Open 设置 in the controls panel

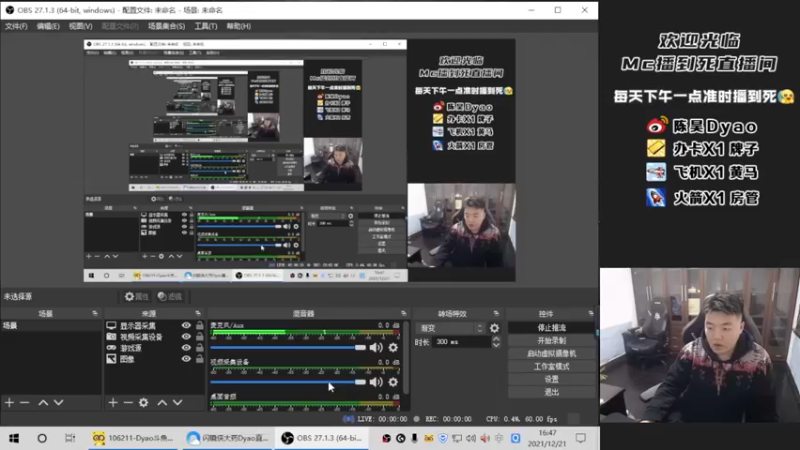(552, 379)
